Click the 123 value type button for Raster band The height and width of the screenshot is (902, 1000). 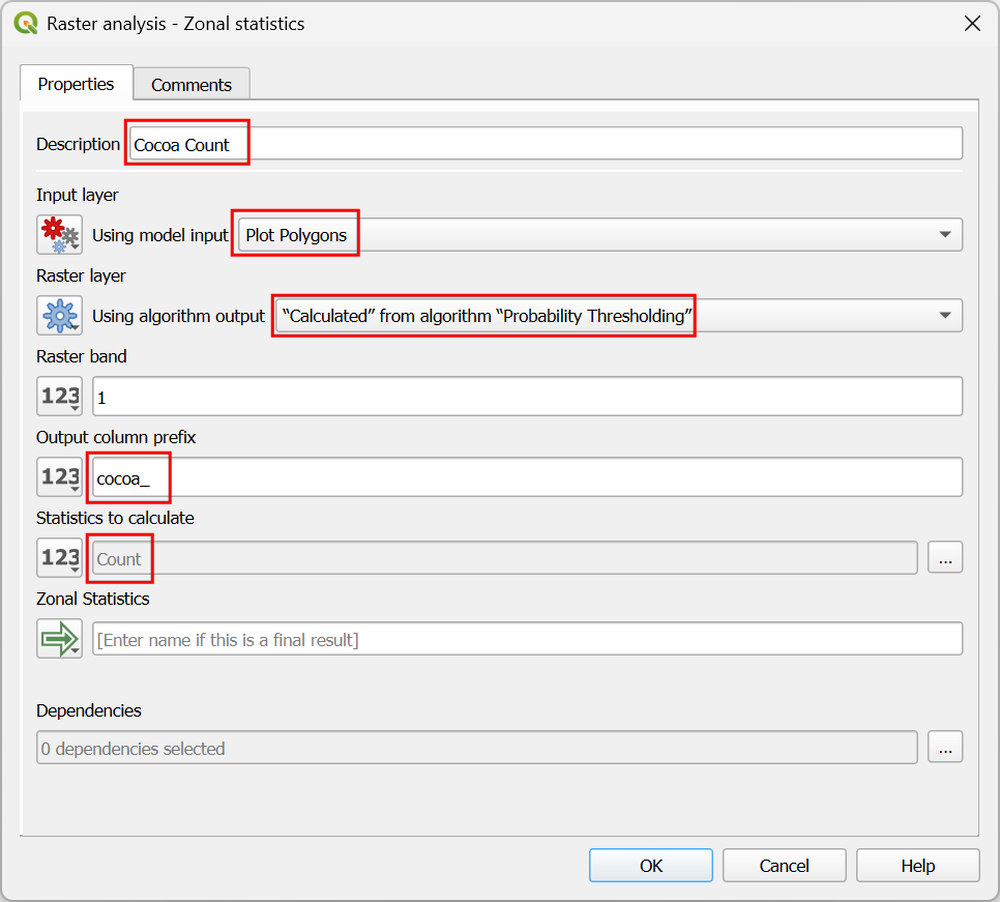59,396
